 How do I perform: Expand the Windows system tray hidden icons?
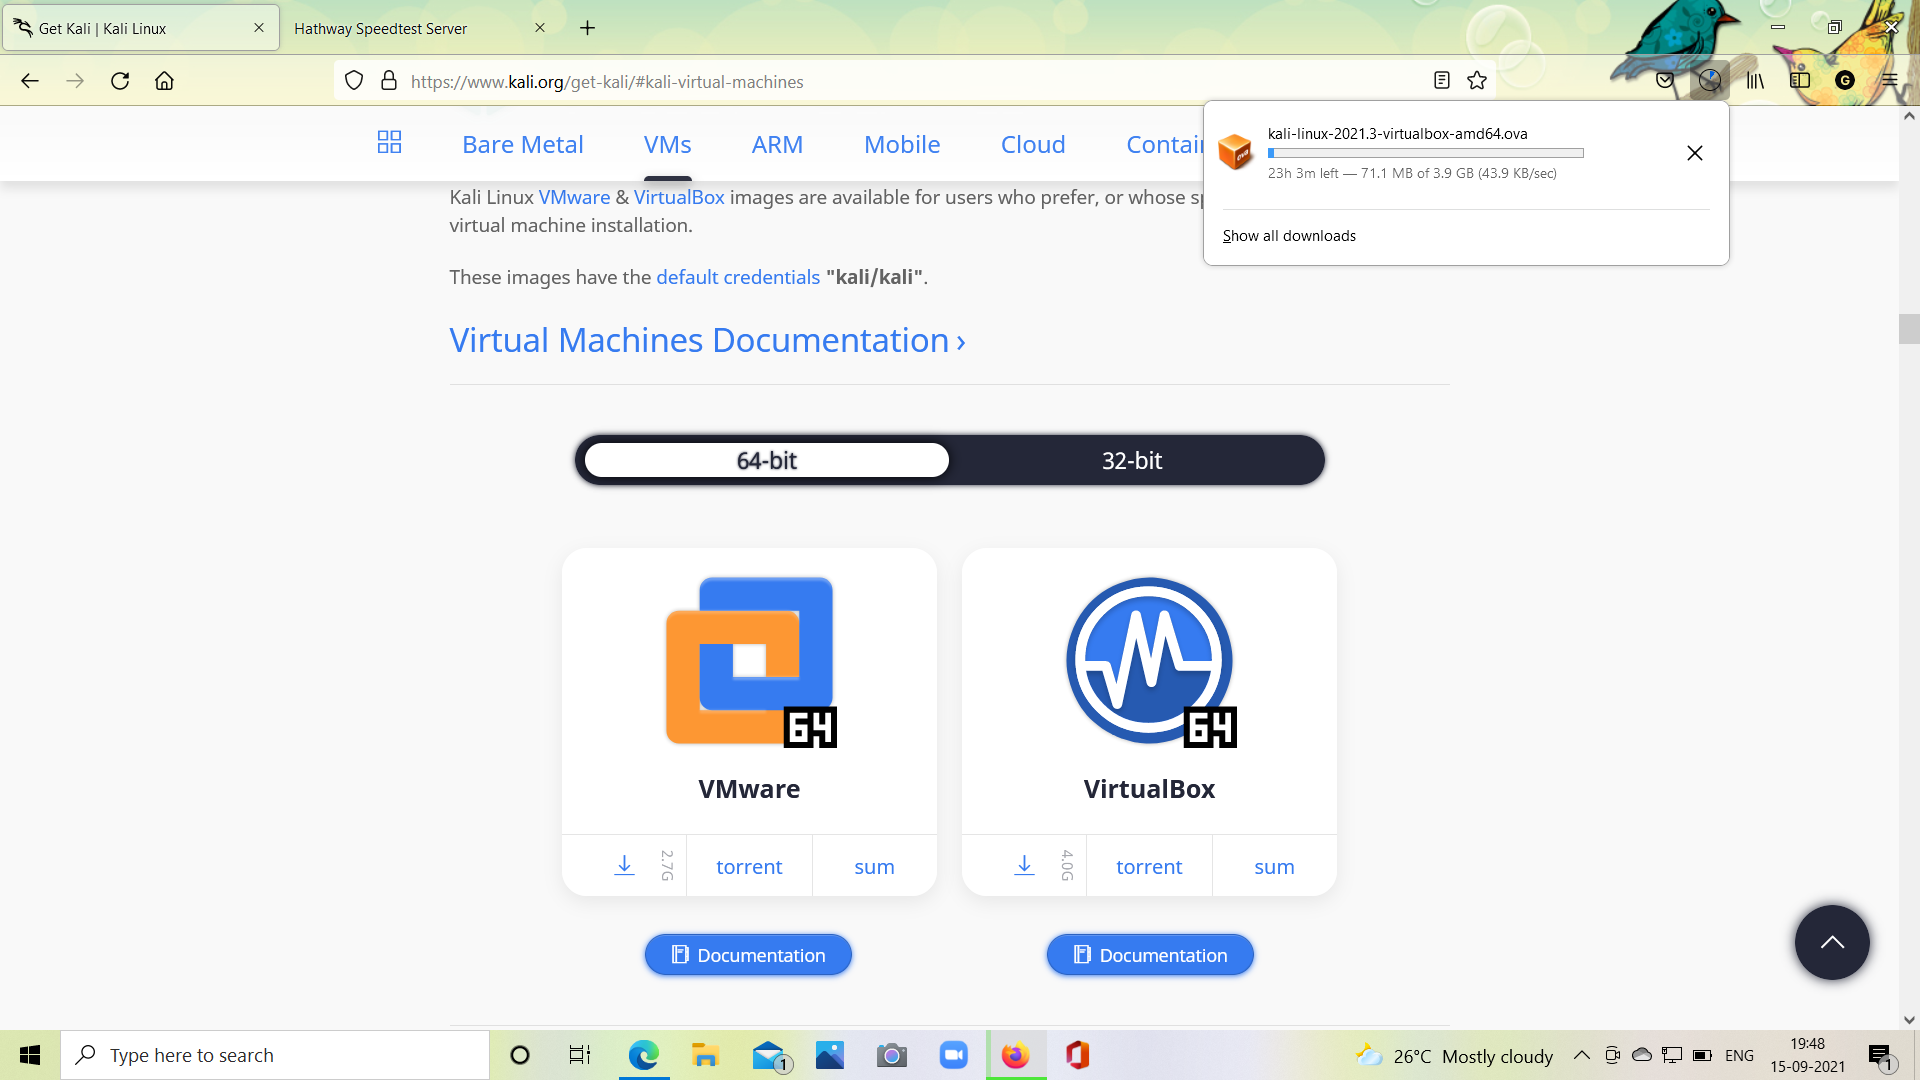(1581, 1055)
